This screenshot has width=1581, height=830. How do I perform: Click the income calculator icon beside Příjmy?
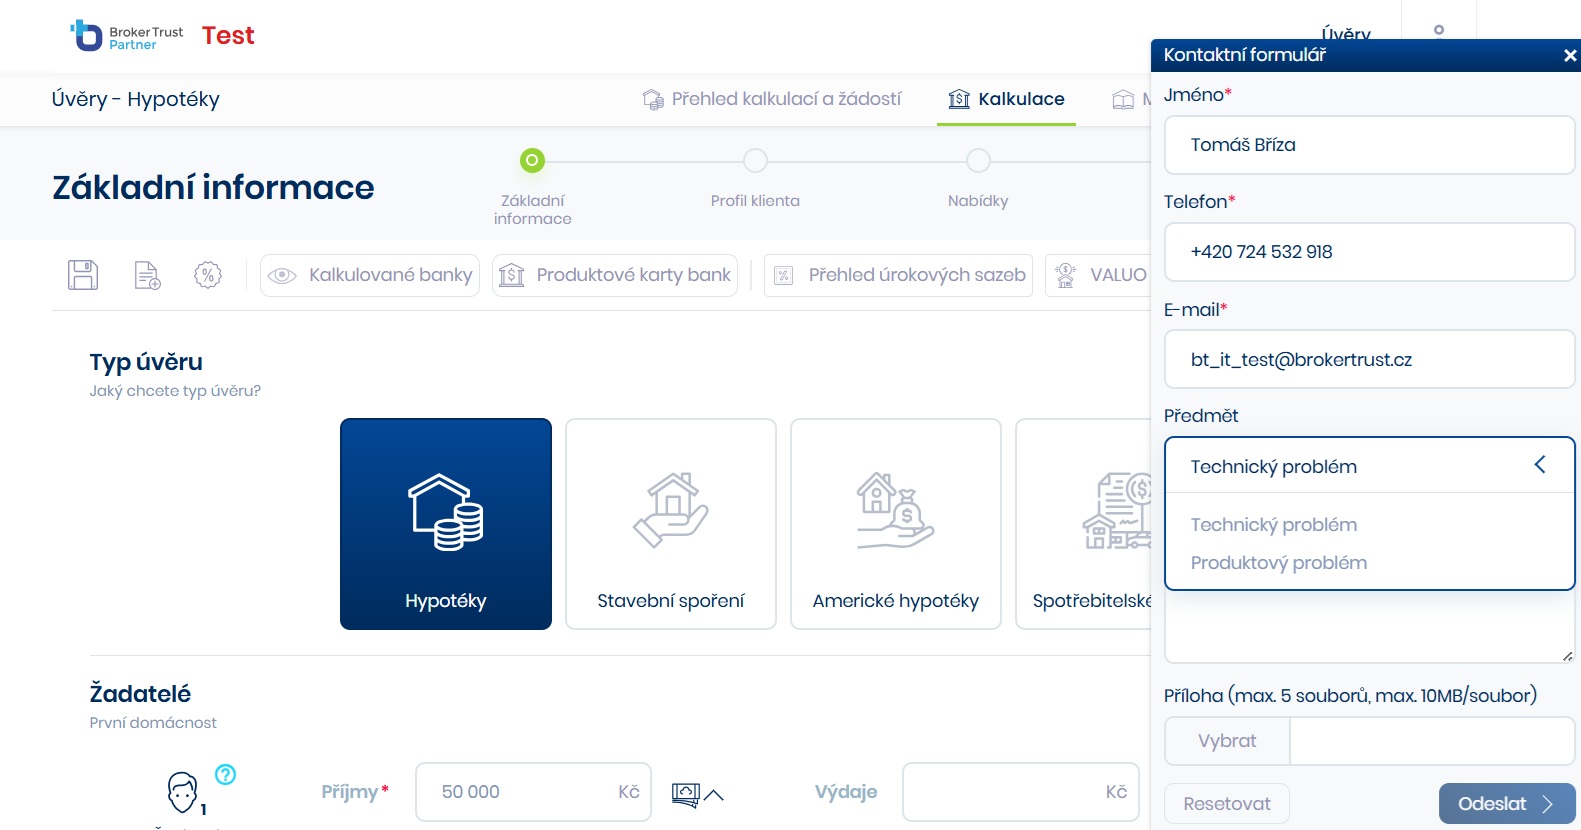click(x=686, y=795)
